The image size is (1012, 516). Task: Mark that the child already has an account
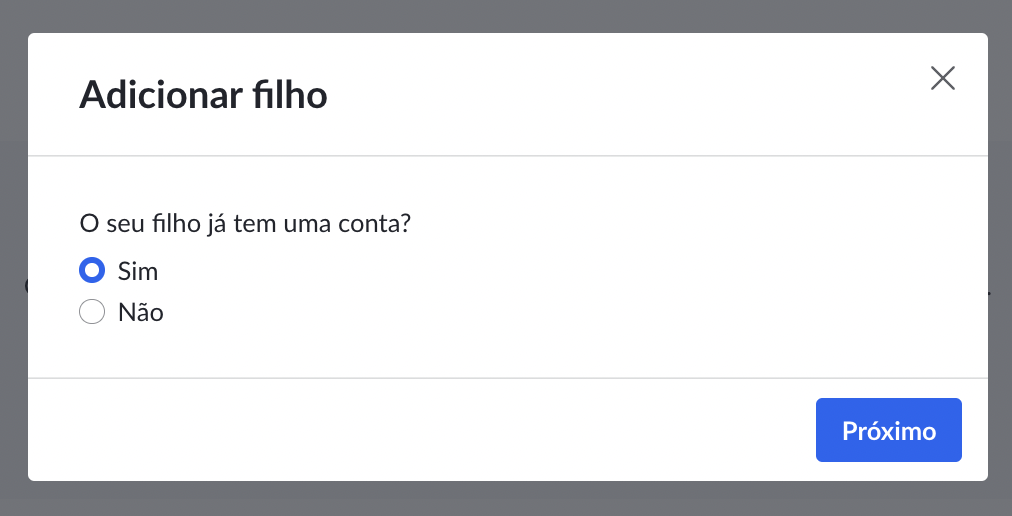pos(92,271)
